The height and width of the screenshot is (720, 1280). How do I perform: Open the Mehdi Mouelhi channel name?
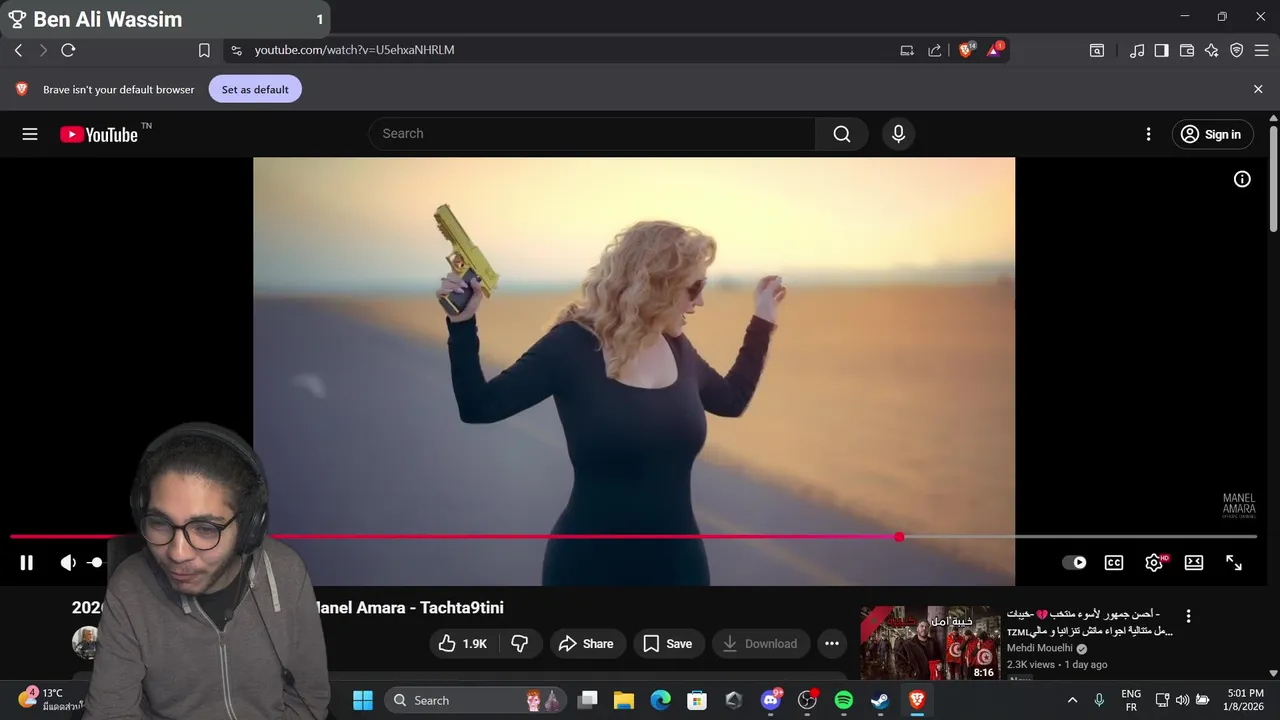click(x=1040, y=648)
